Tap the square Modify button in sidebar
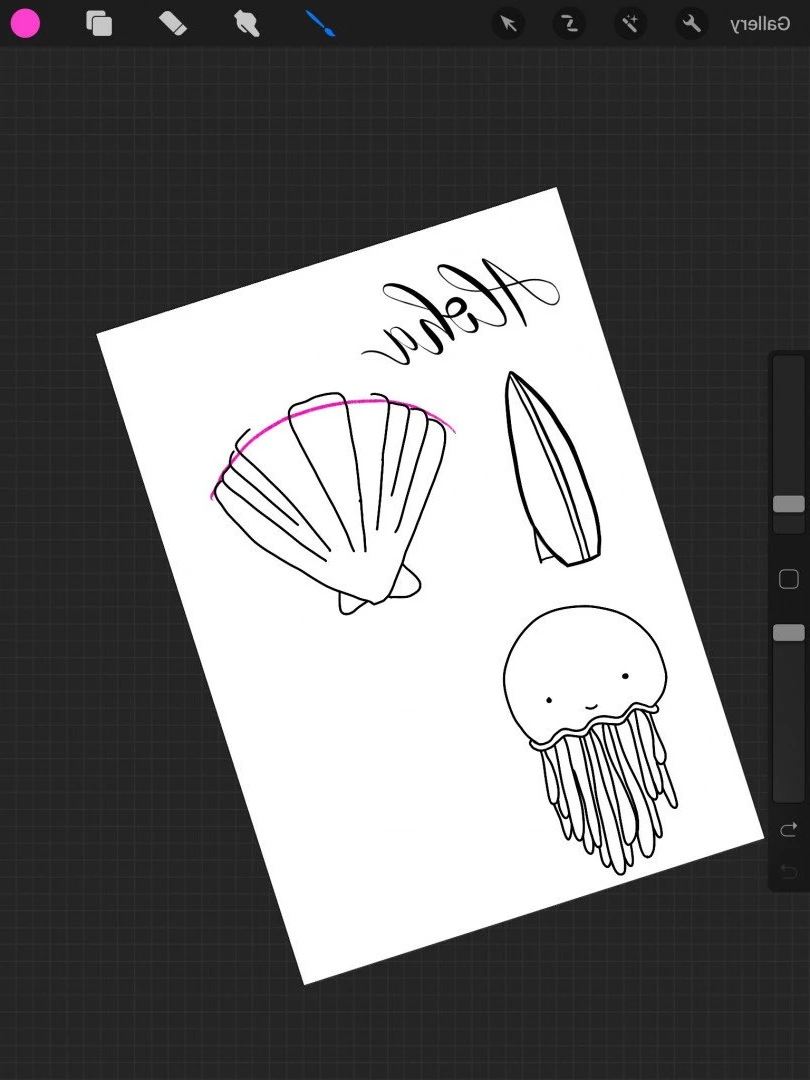810x1080 pixels. coord(789,579)
